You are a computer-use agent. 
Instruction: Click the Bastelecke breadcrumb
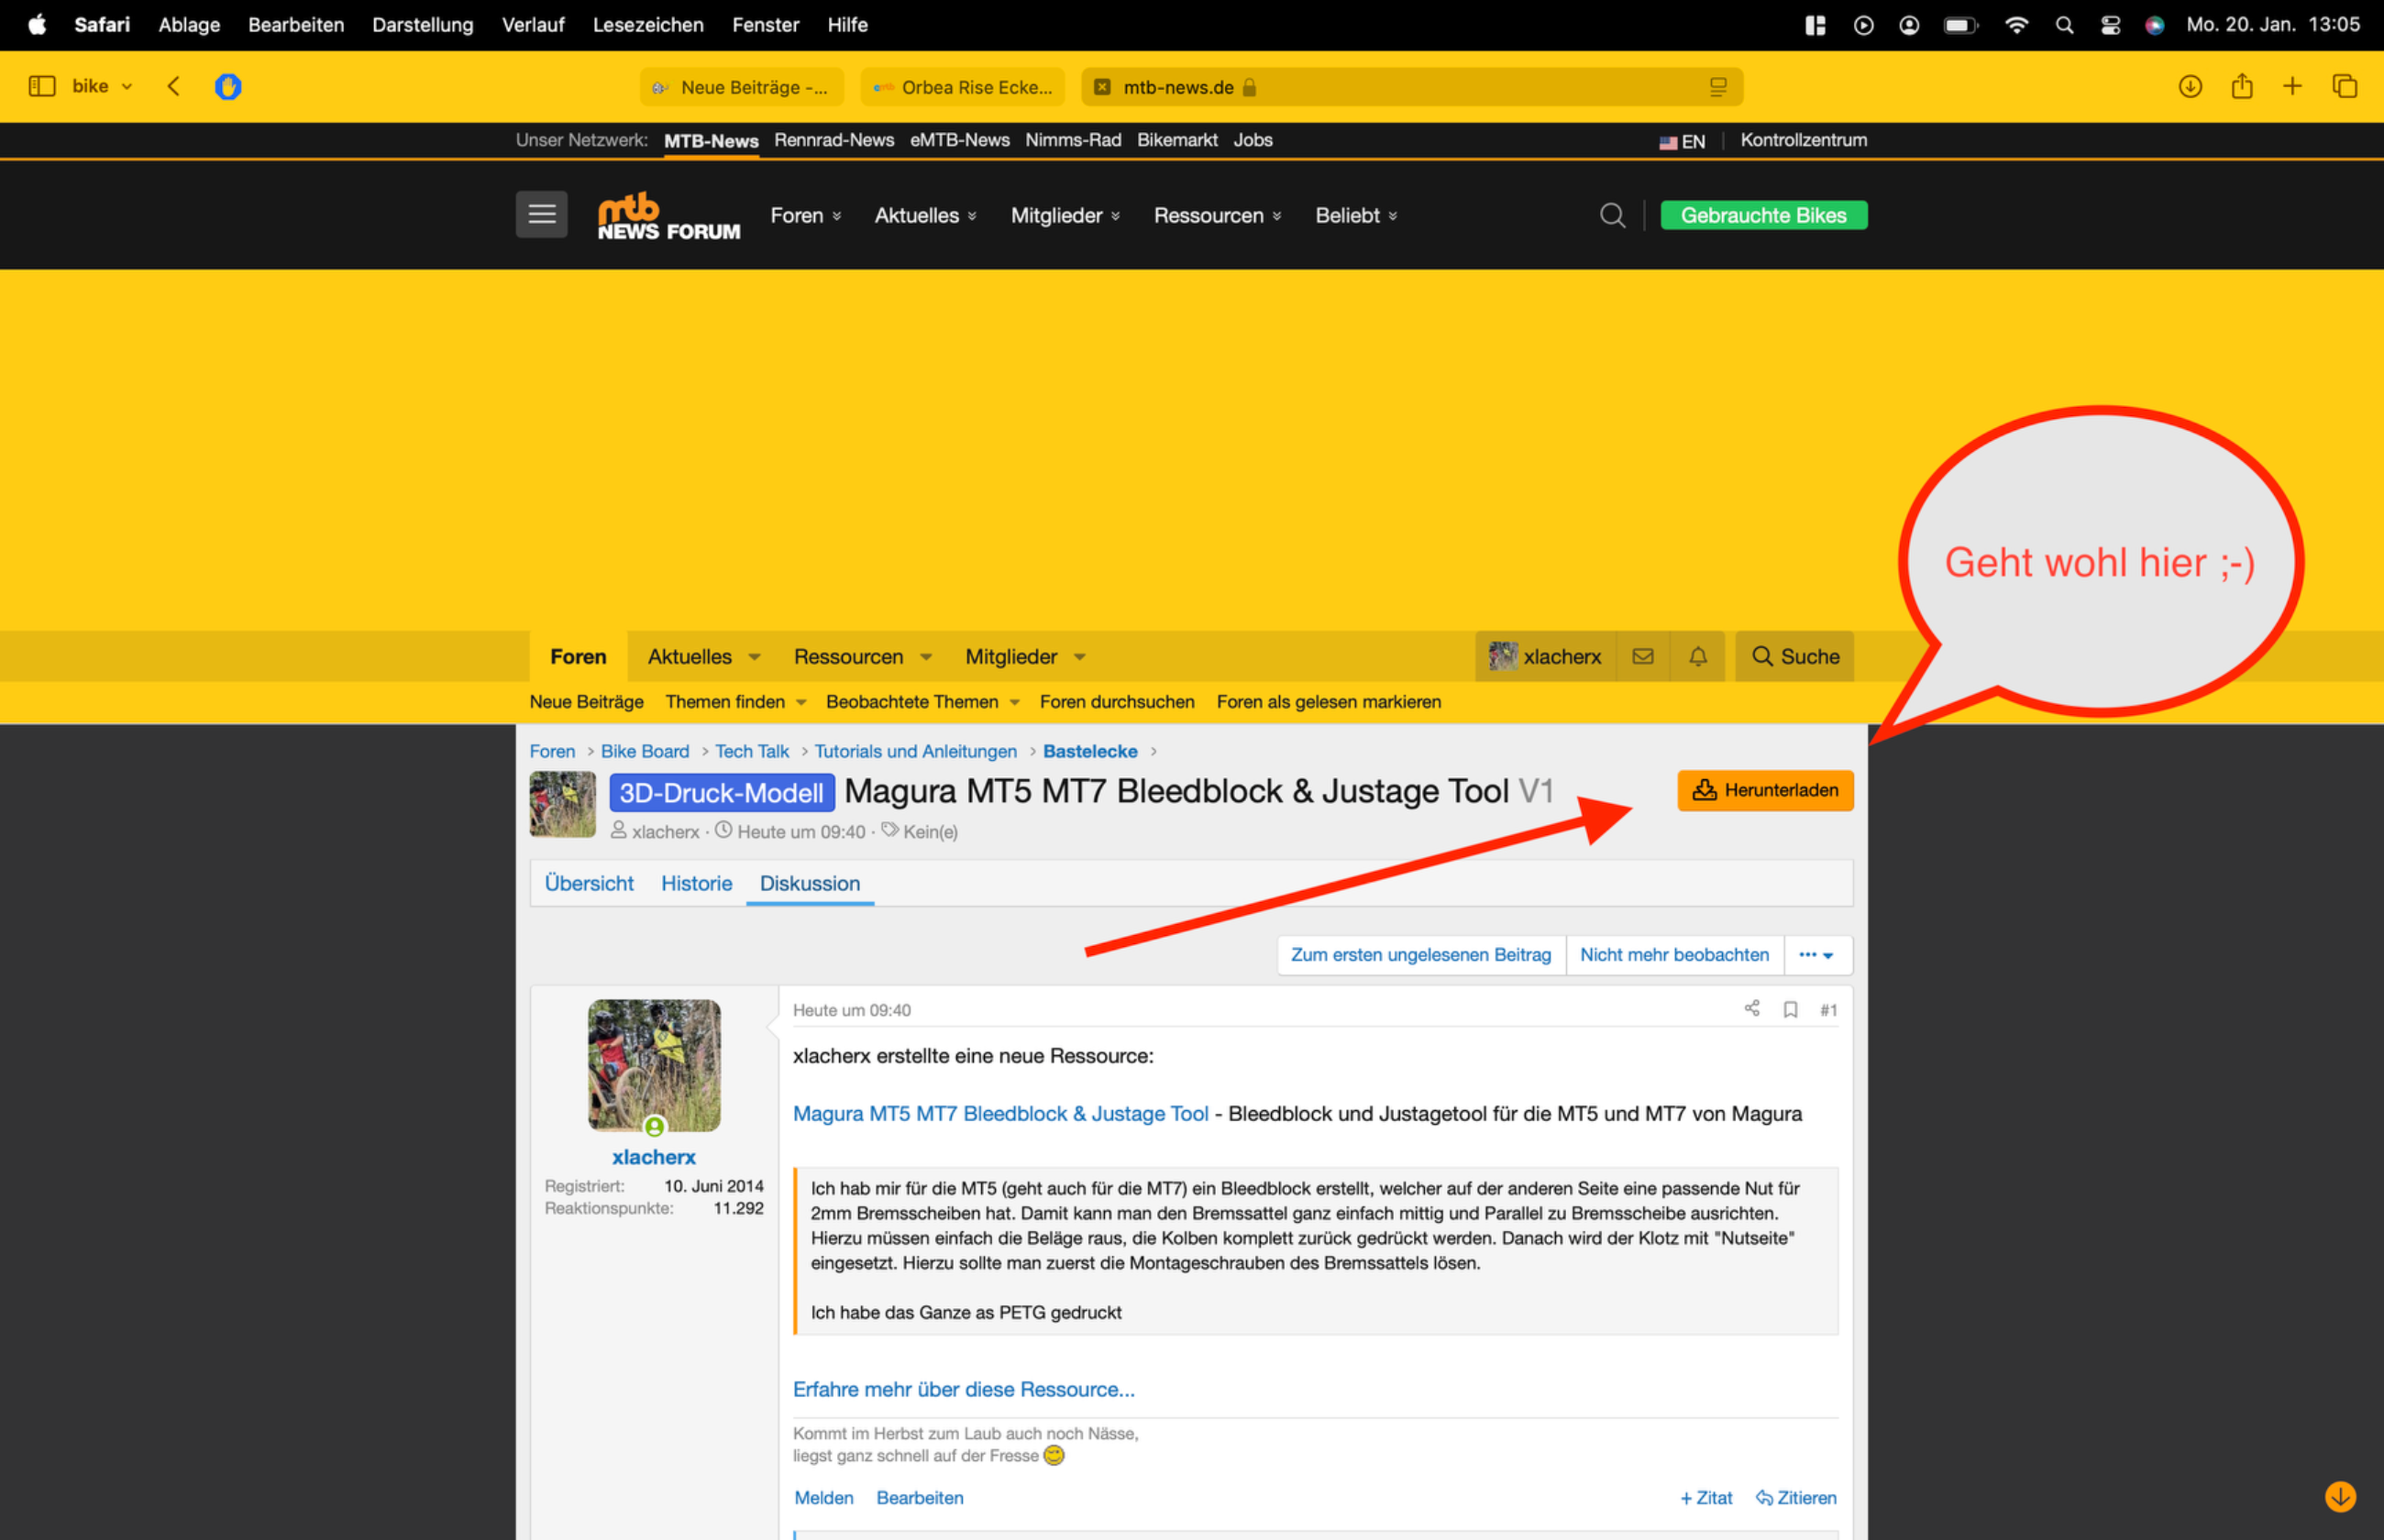pyautogui.click(x=1090, y=751)
